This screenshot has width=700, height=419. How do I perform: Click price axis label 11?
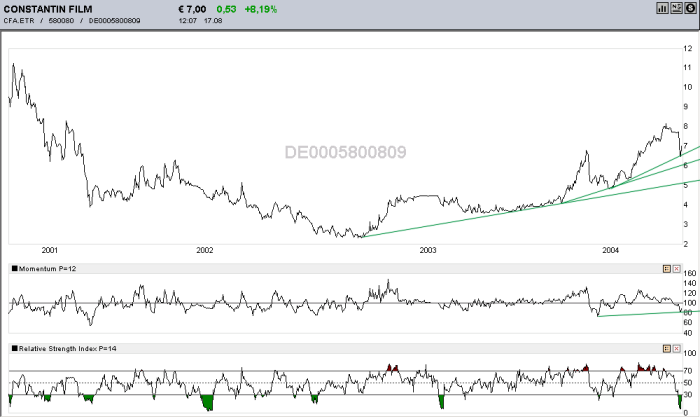point(688,67)
